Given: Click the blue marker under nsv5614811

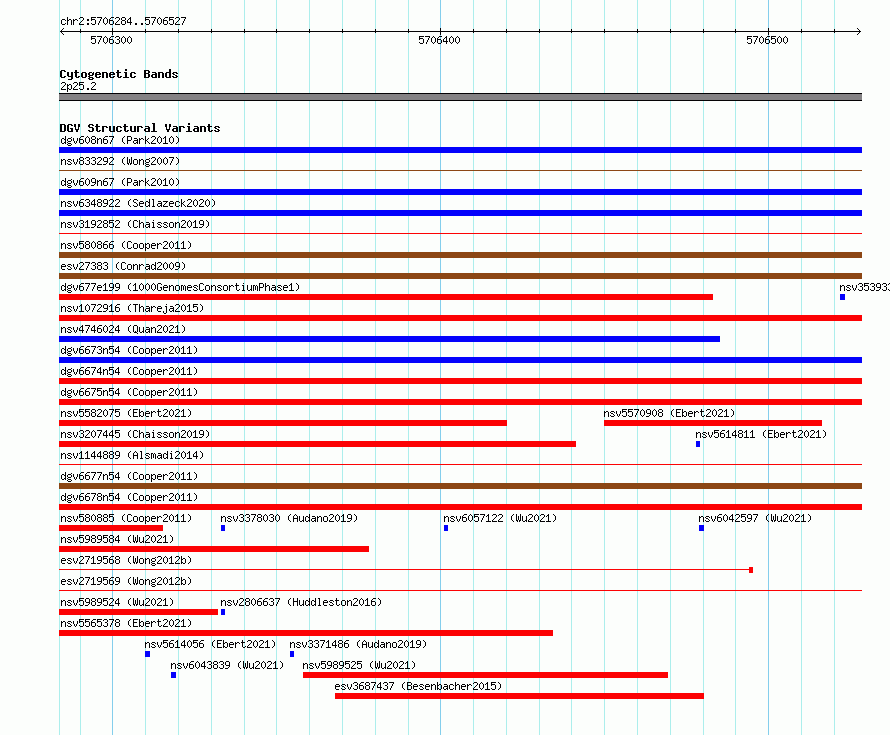Looking at the screenshot, I should pos(698,444).
